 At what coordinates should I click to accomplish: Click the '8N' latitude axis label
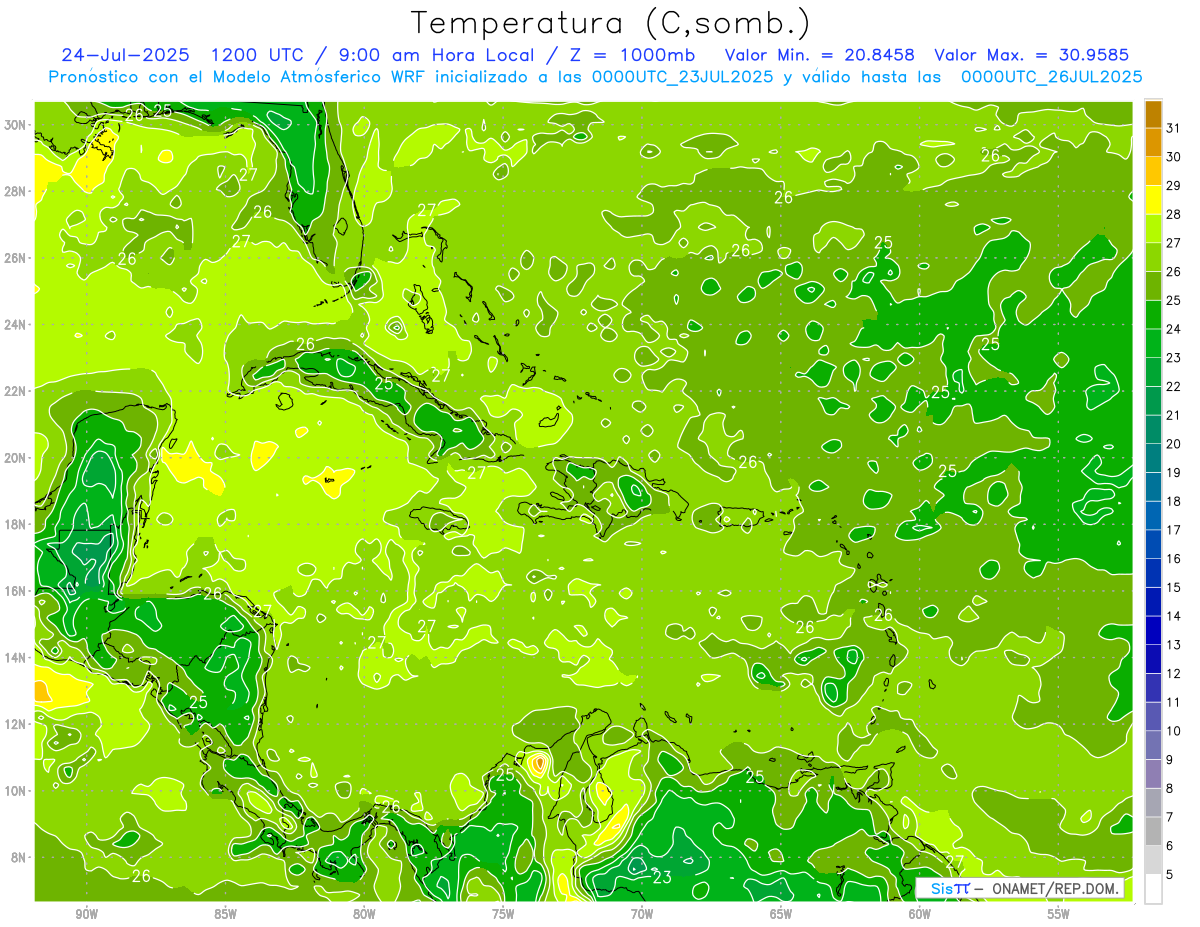pos(20,857)
